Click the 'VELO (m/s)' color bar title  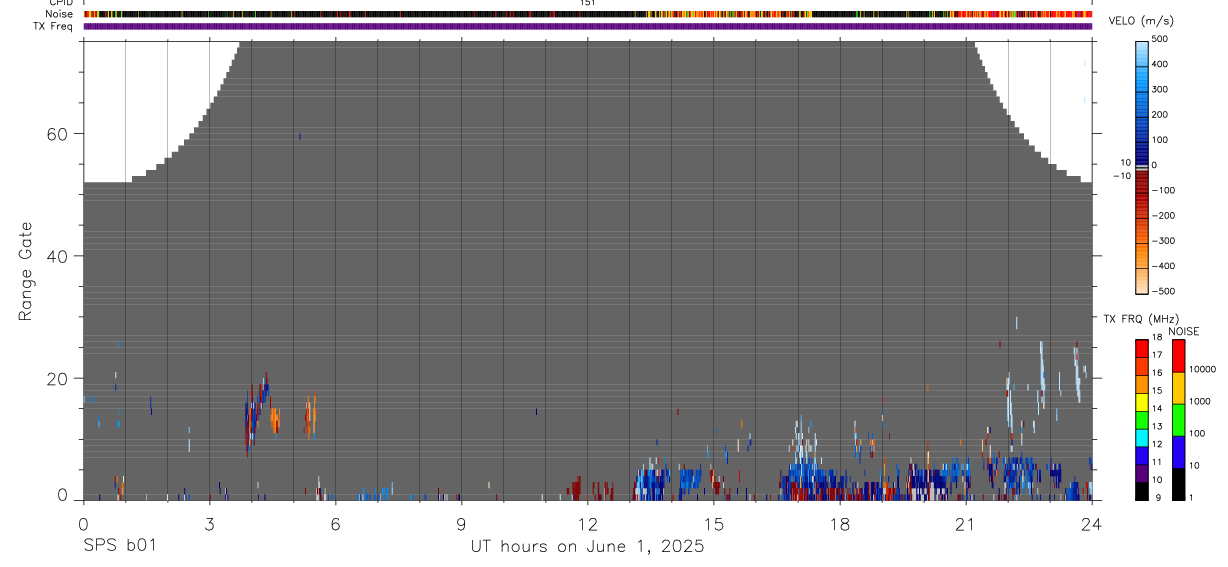[1143, 22]
